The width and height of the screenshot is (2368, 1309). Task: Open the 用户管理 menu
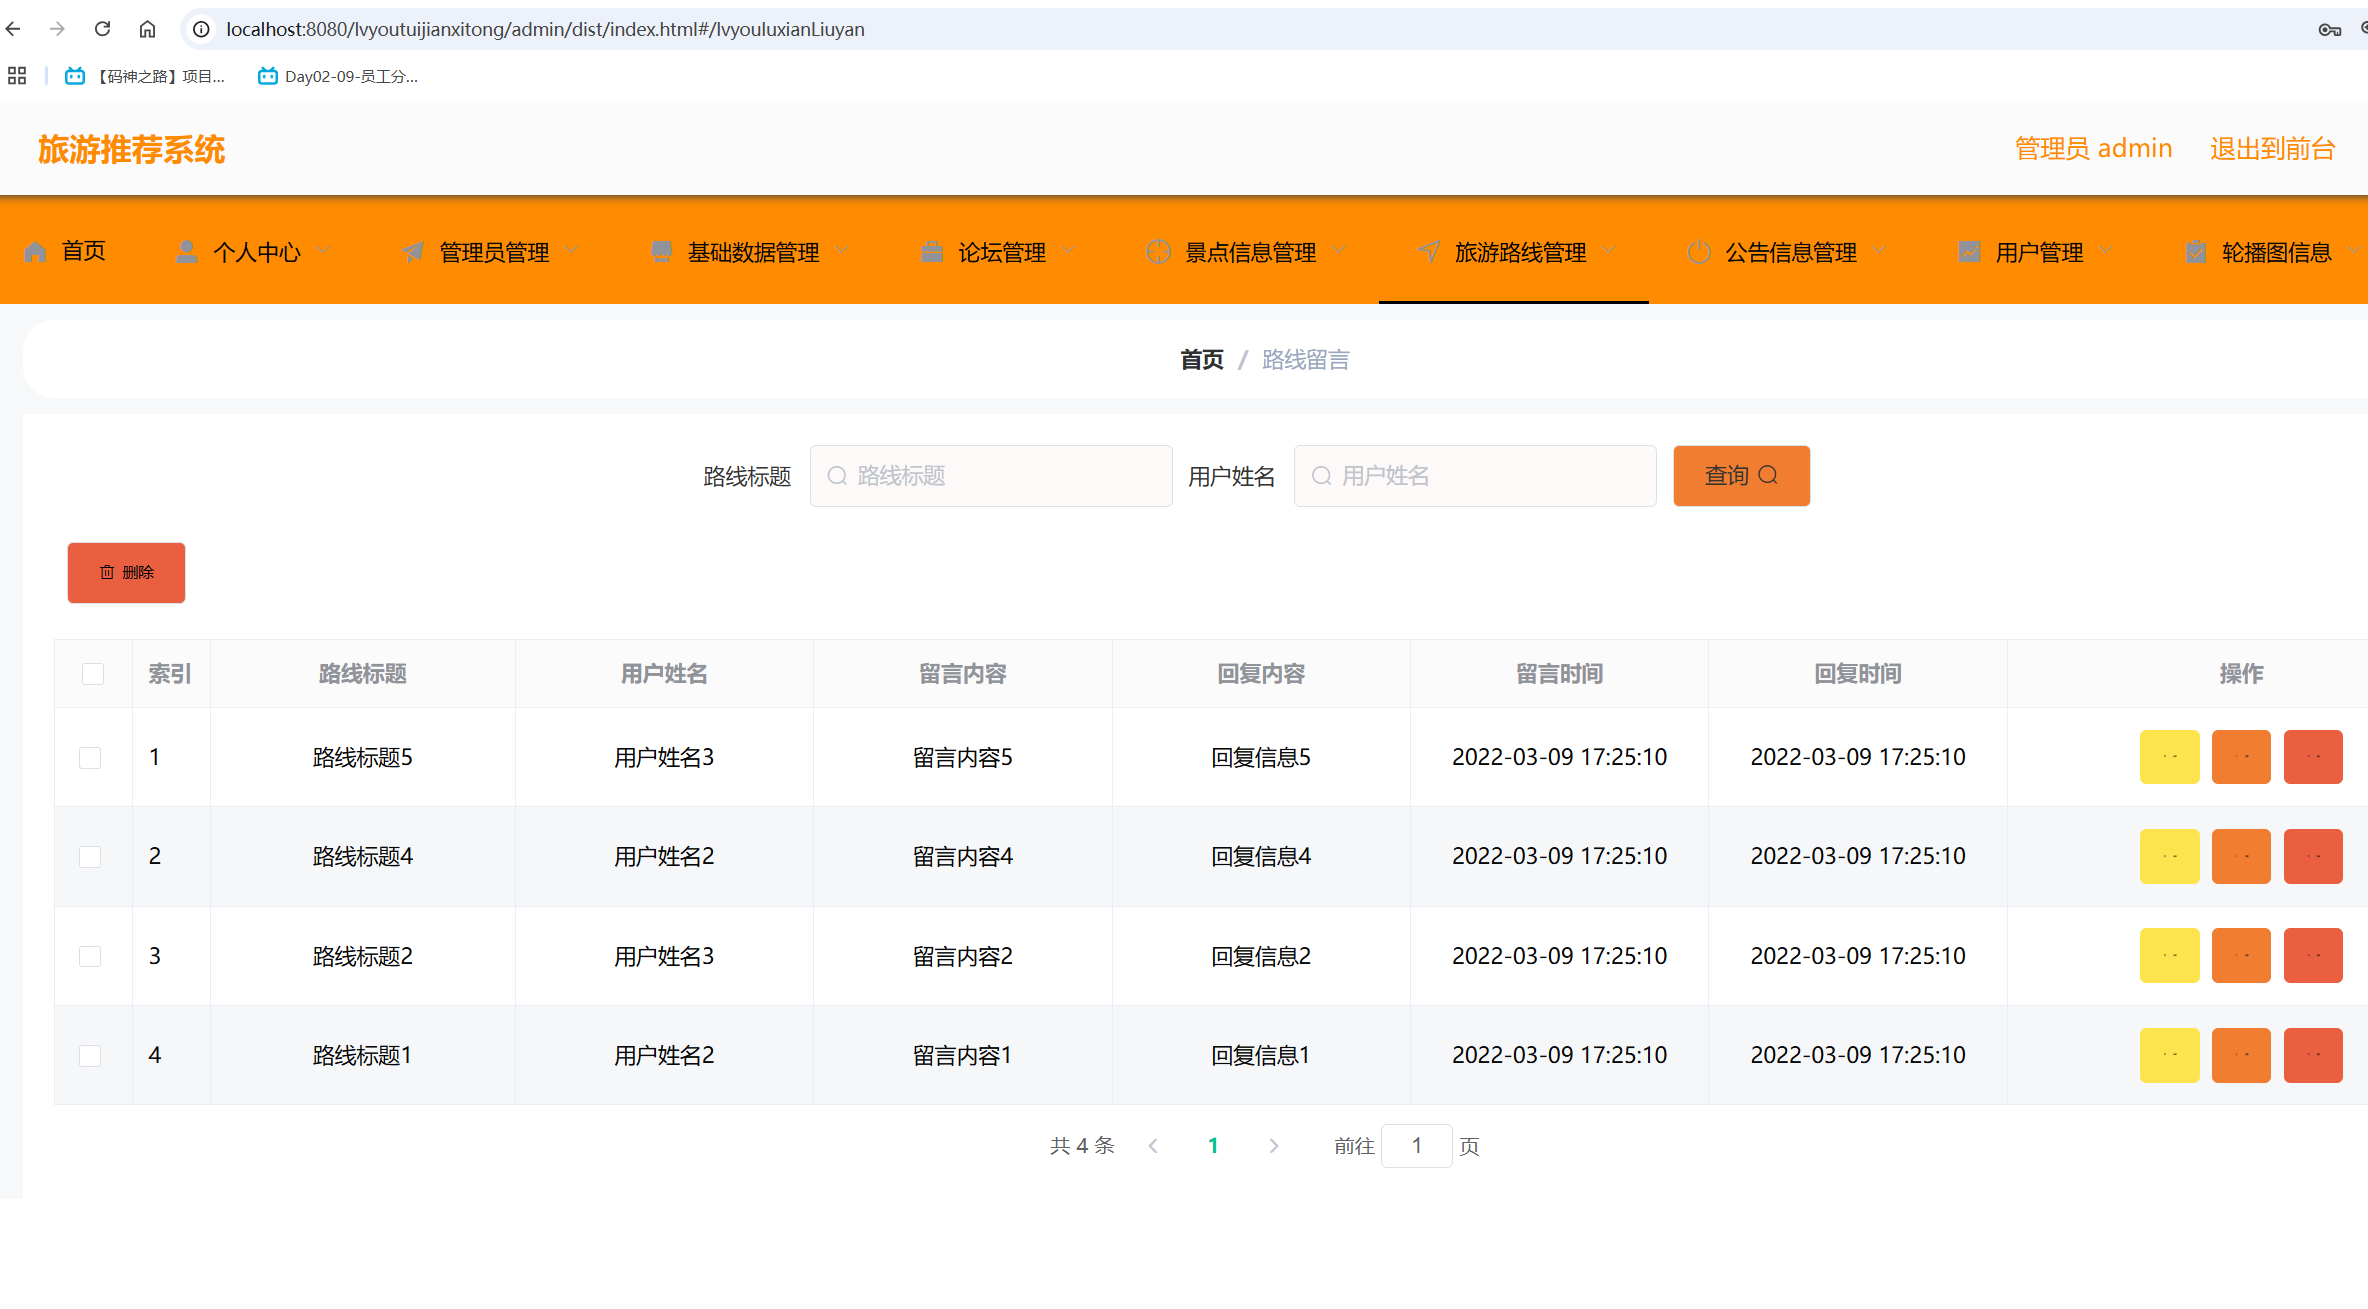pyautogui.click(x=2036, y=251)
